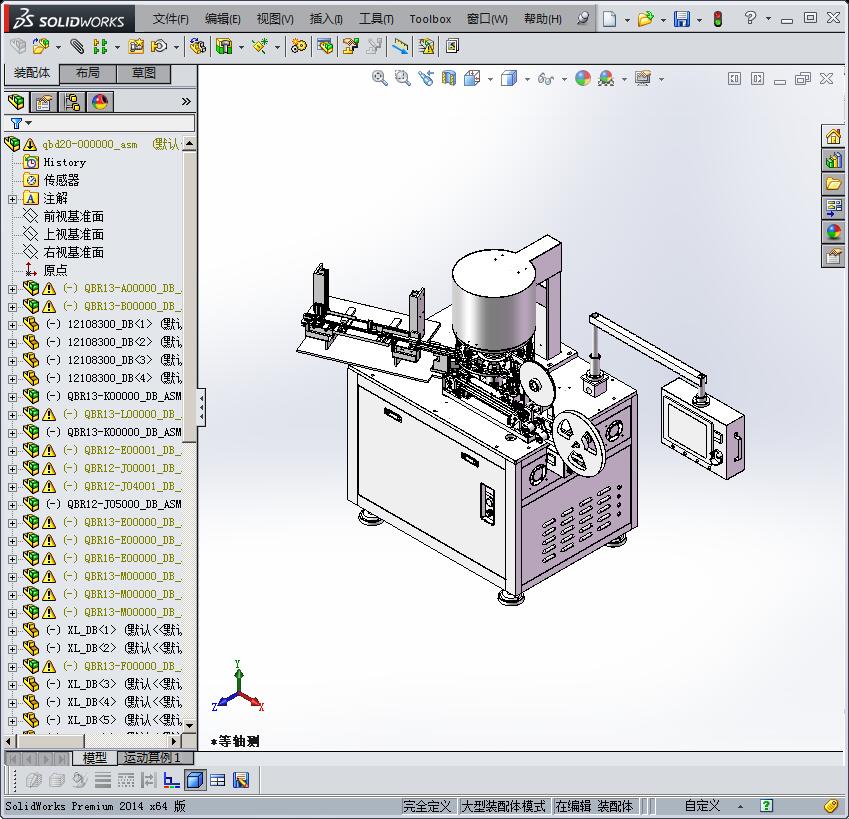849x819 pixels.
Task: Select the FeatureManager design tree icon
Action: click(x=16, y=101)
